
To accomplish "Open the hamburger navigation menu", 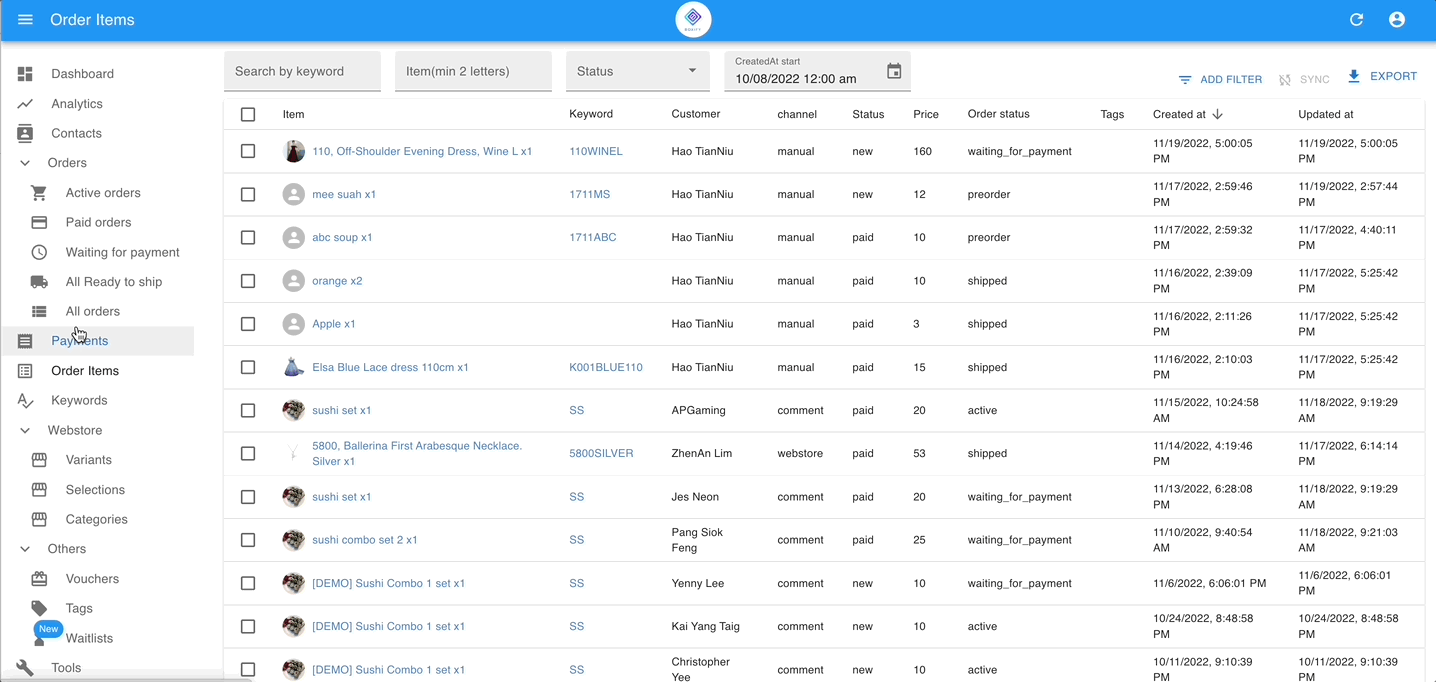I will coord(26,20).
